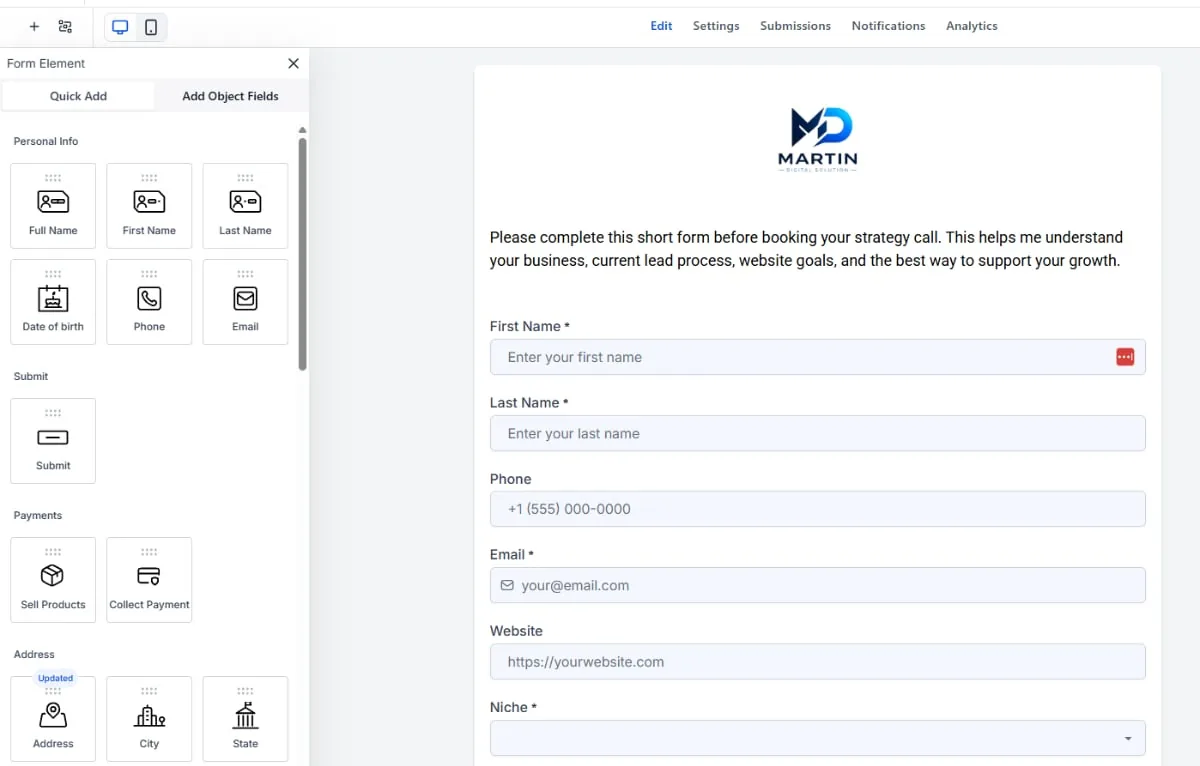Add the Address field element
Image resolution: width=1200 pixels, height=766 pixels.
click(53, 719)
